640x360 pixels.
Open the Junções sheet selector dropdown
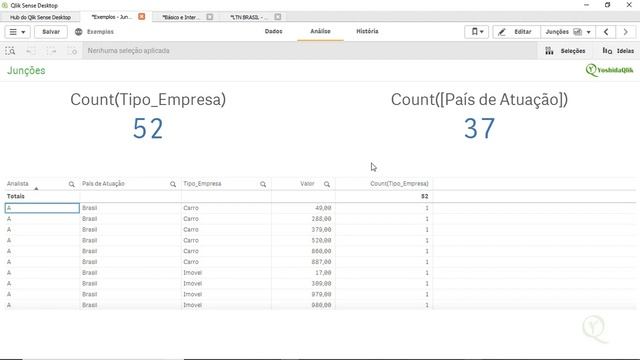(568, 32)
